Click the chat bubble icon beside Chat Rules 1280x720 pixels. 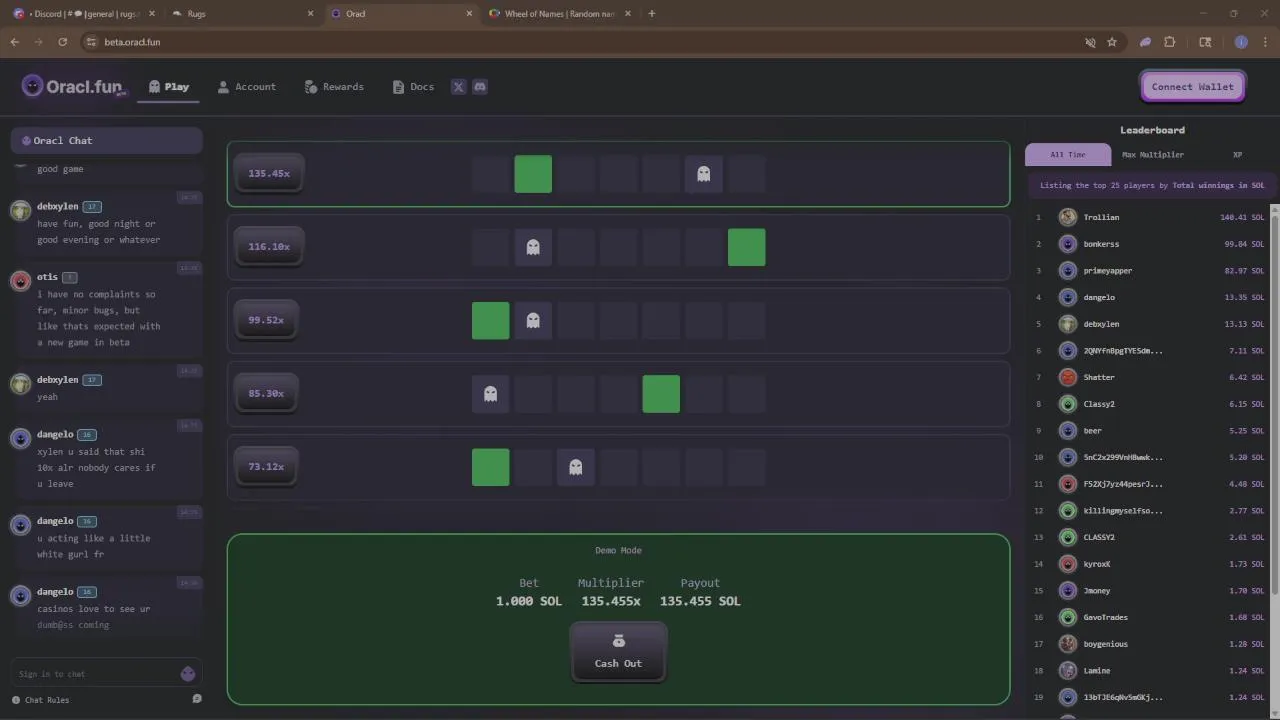point(197,699)
